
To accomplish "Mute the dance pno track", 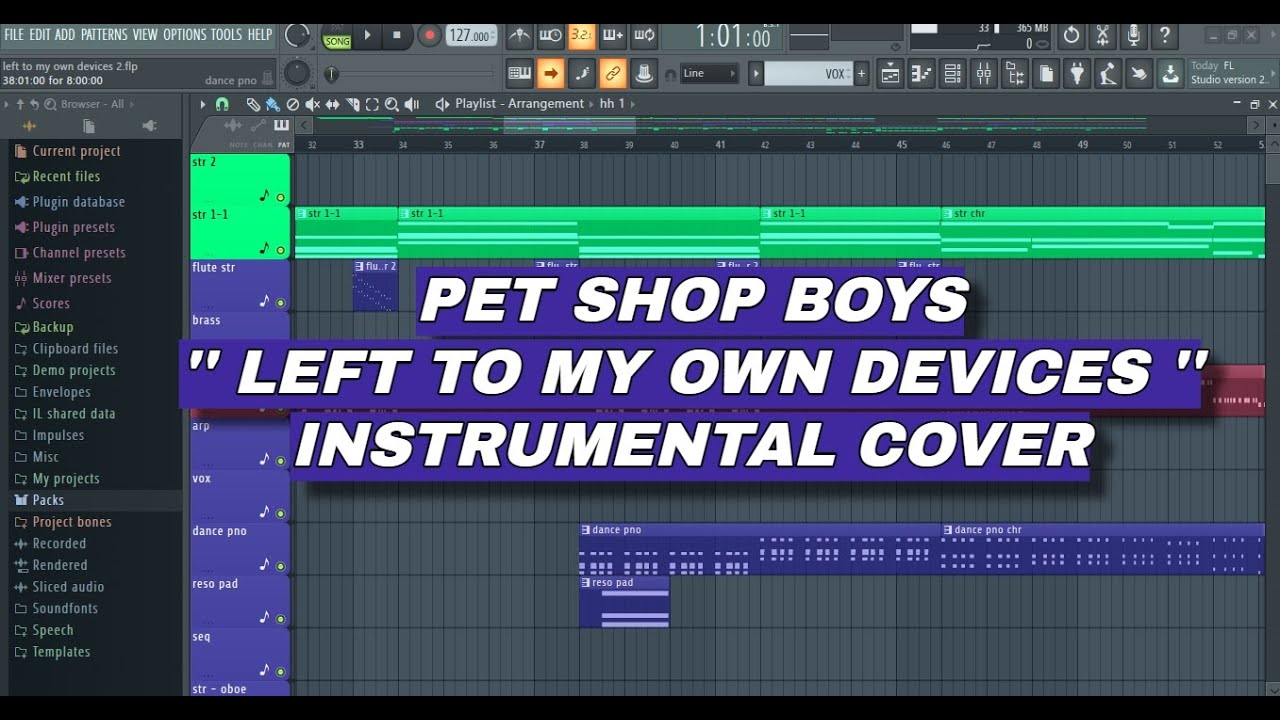I will 281,566.
